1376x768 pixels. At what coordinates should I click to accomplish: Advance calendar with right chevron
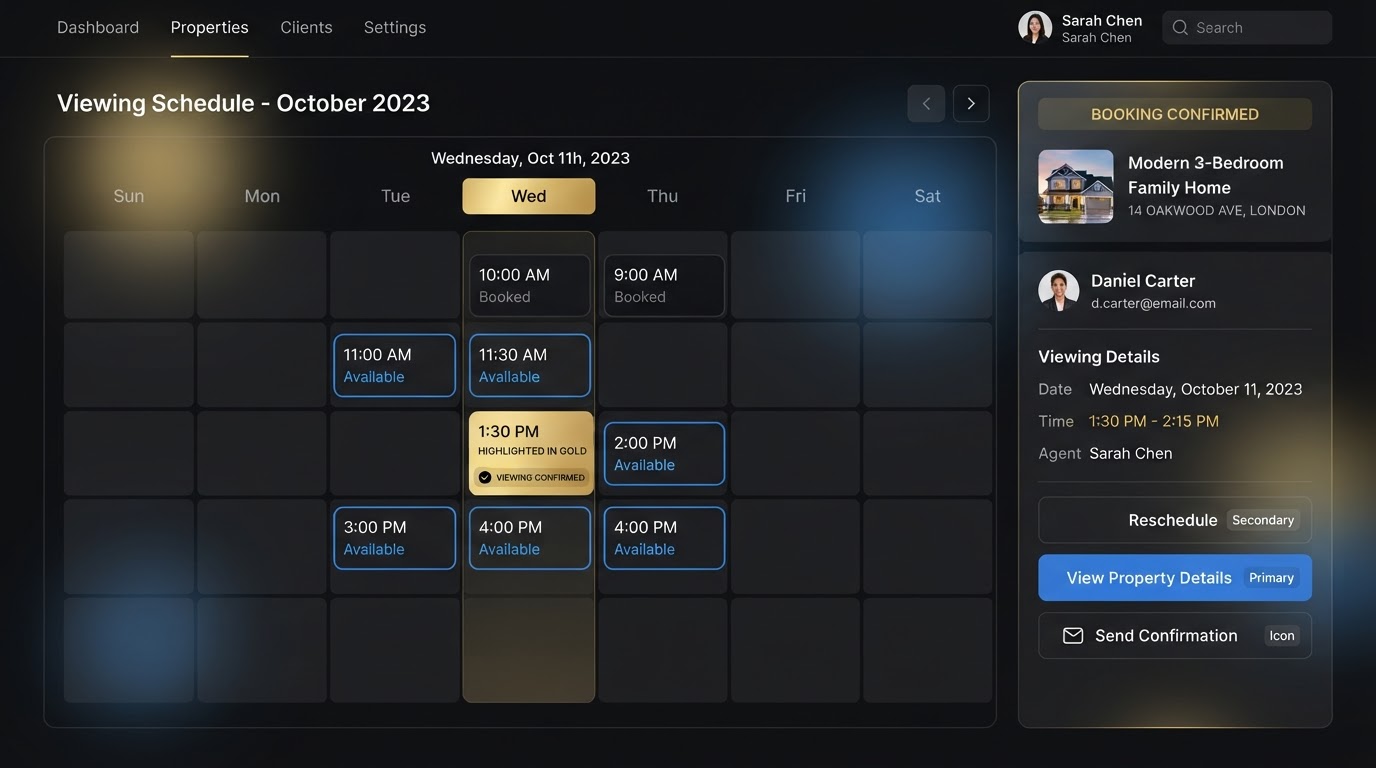tap(971, 104)
